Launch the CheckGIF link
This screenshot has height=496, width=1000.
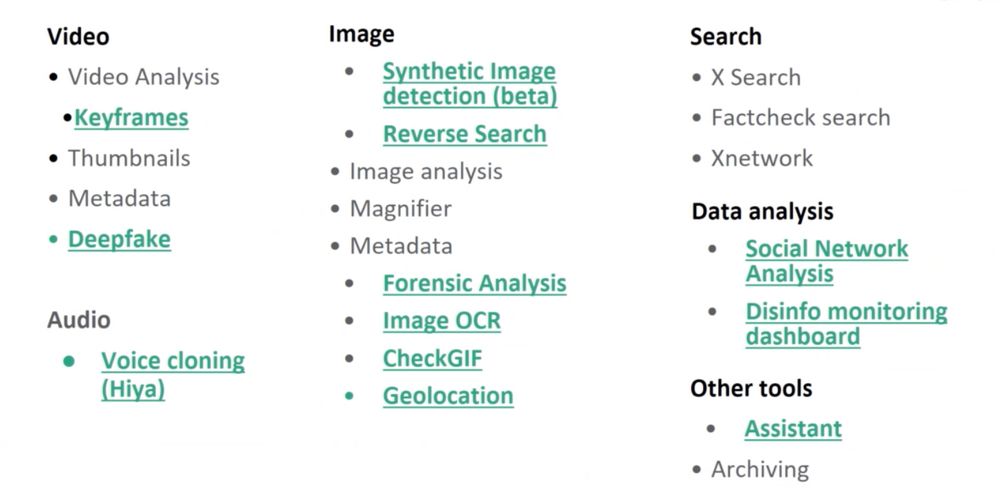coord(432,358)
